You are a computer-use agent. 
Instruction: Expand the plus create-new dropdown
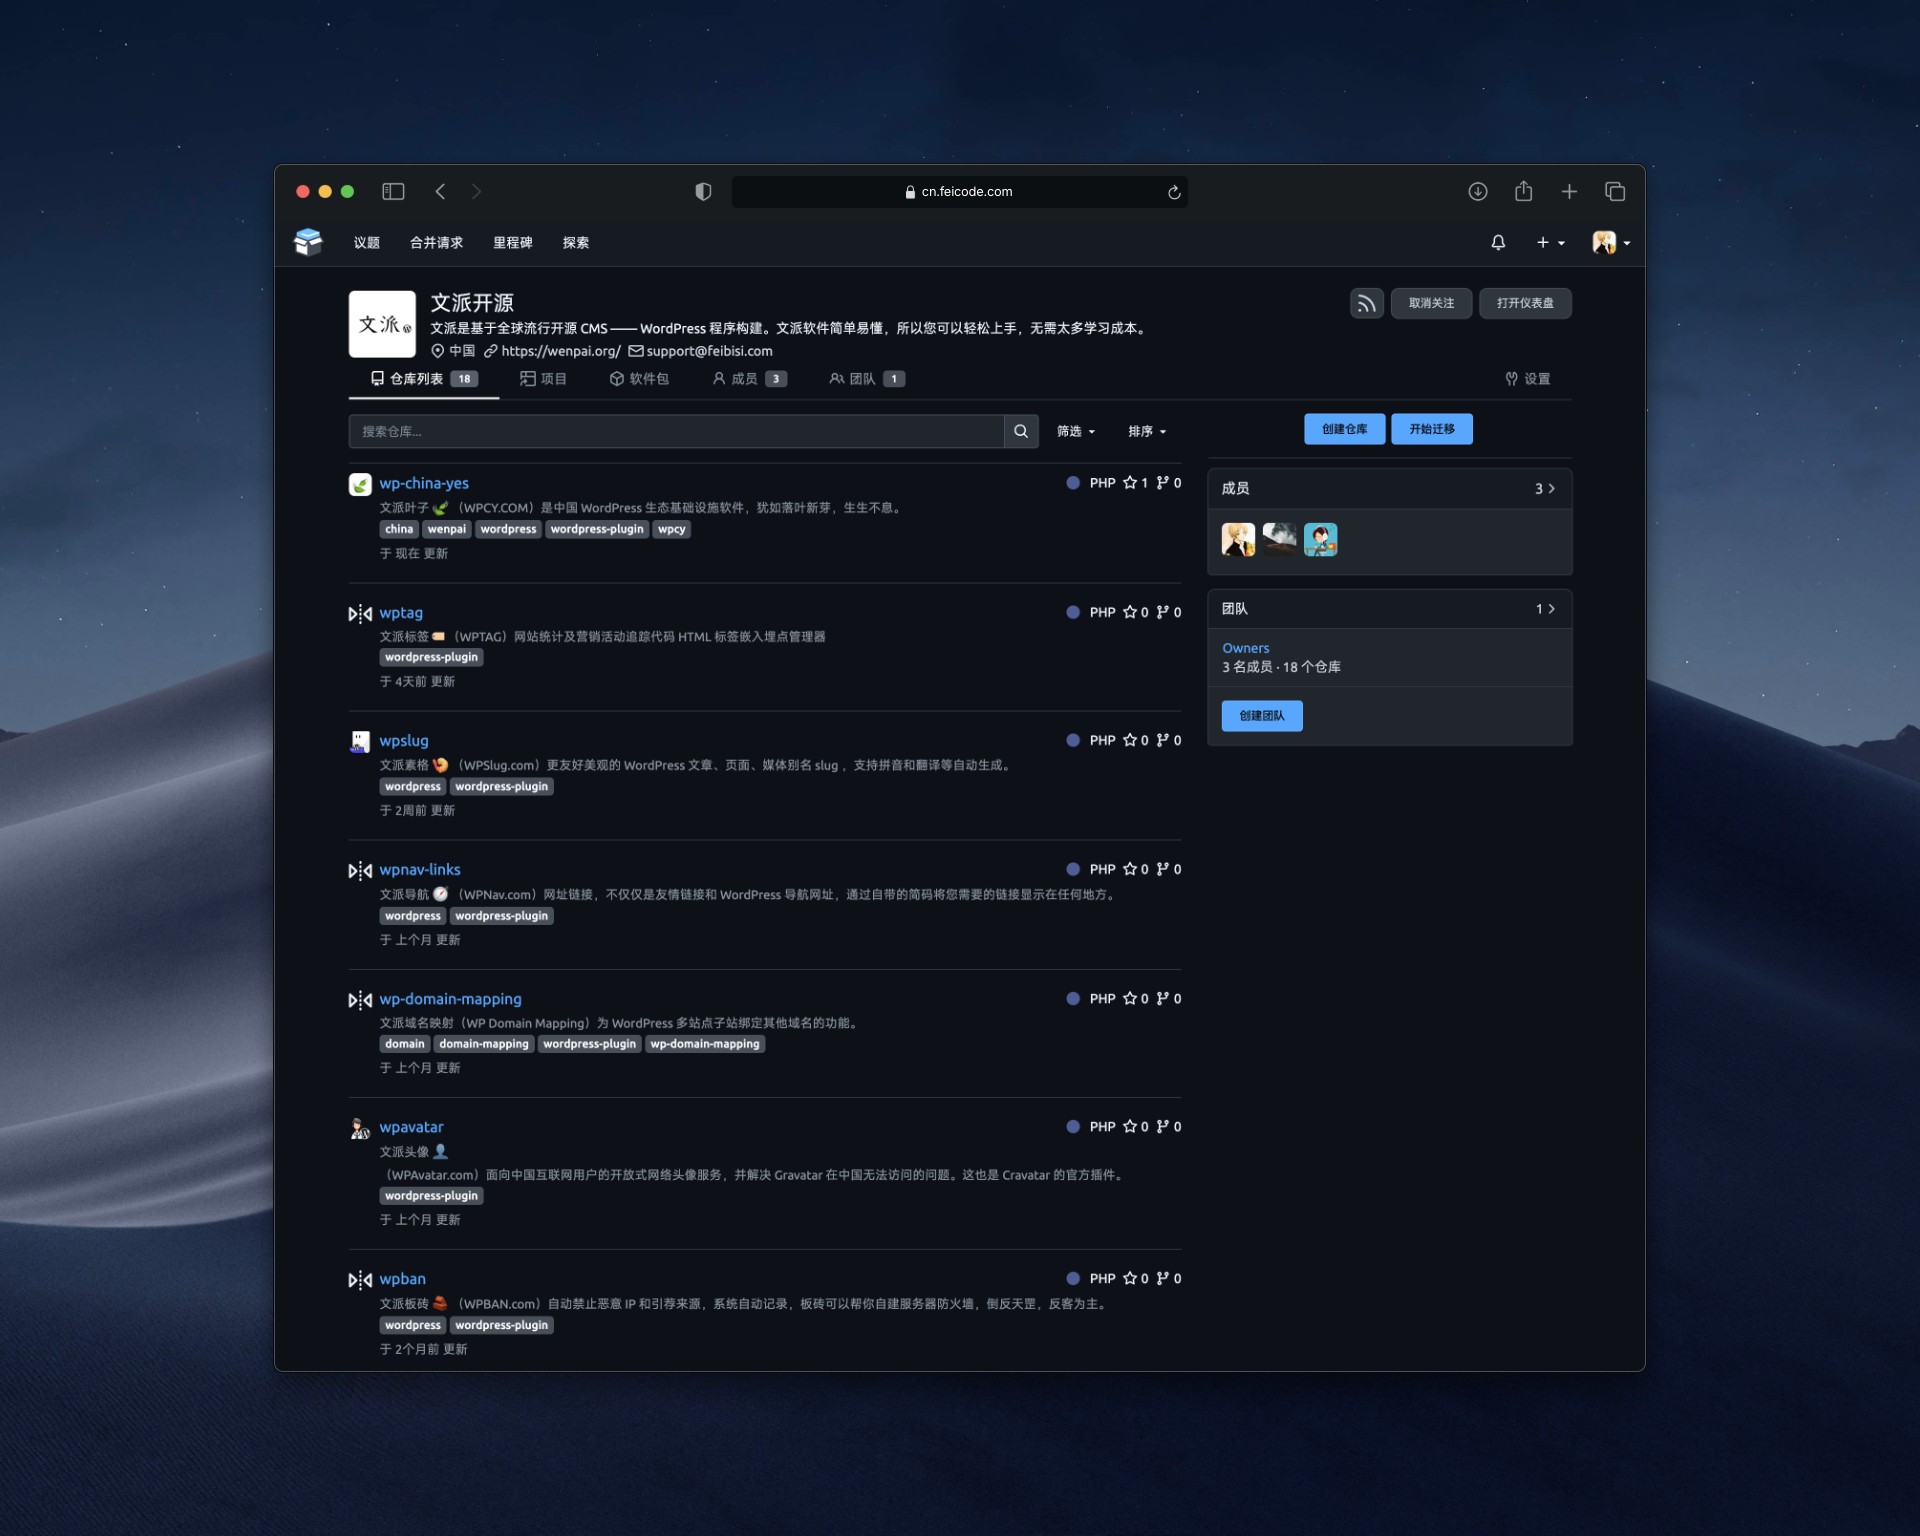pos(1550,243)
